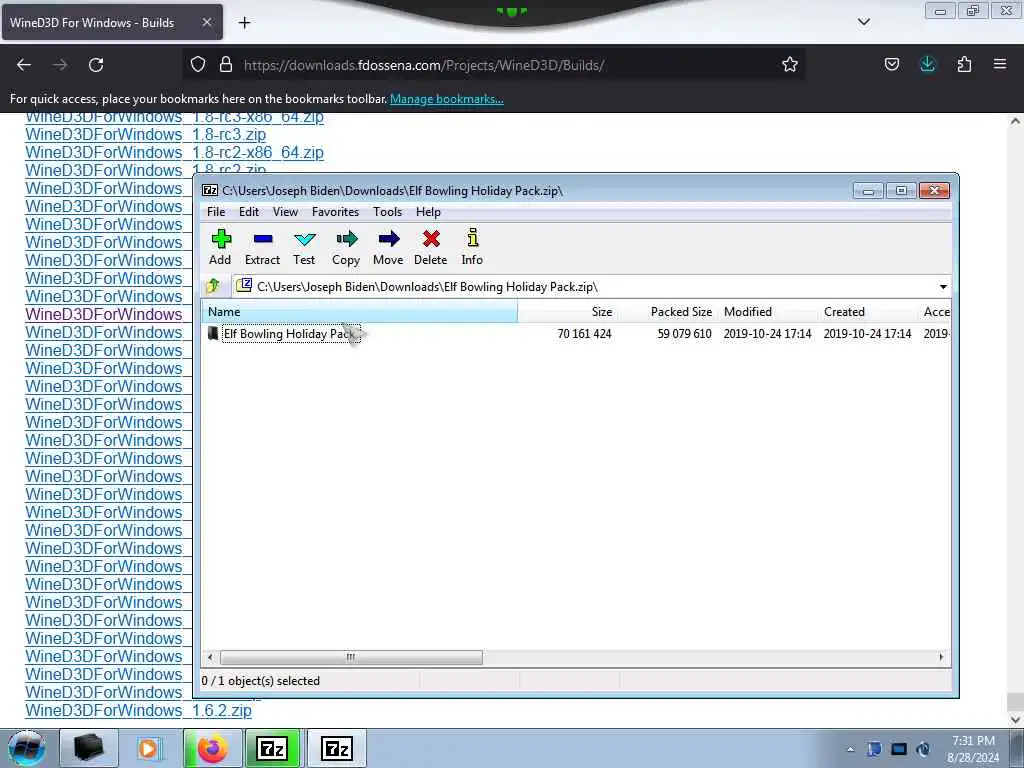1024x768 pixels.
Task: Switch to the highlighted 7-Zip taskbar button
Action: (x=272, y=748)
